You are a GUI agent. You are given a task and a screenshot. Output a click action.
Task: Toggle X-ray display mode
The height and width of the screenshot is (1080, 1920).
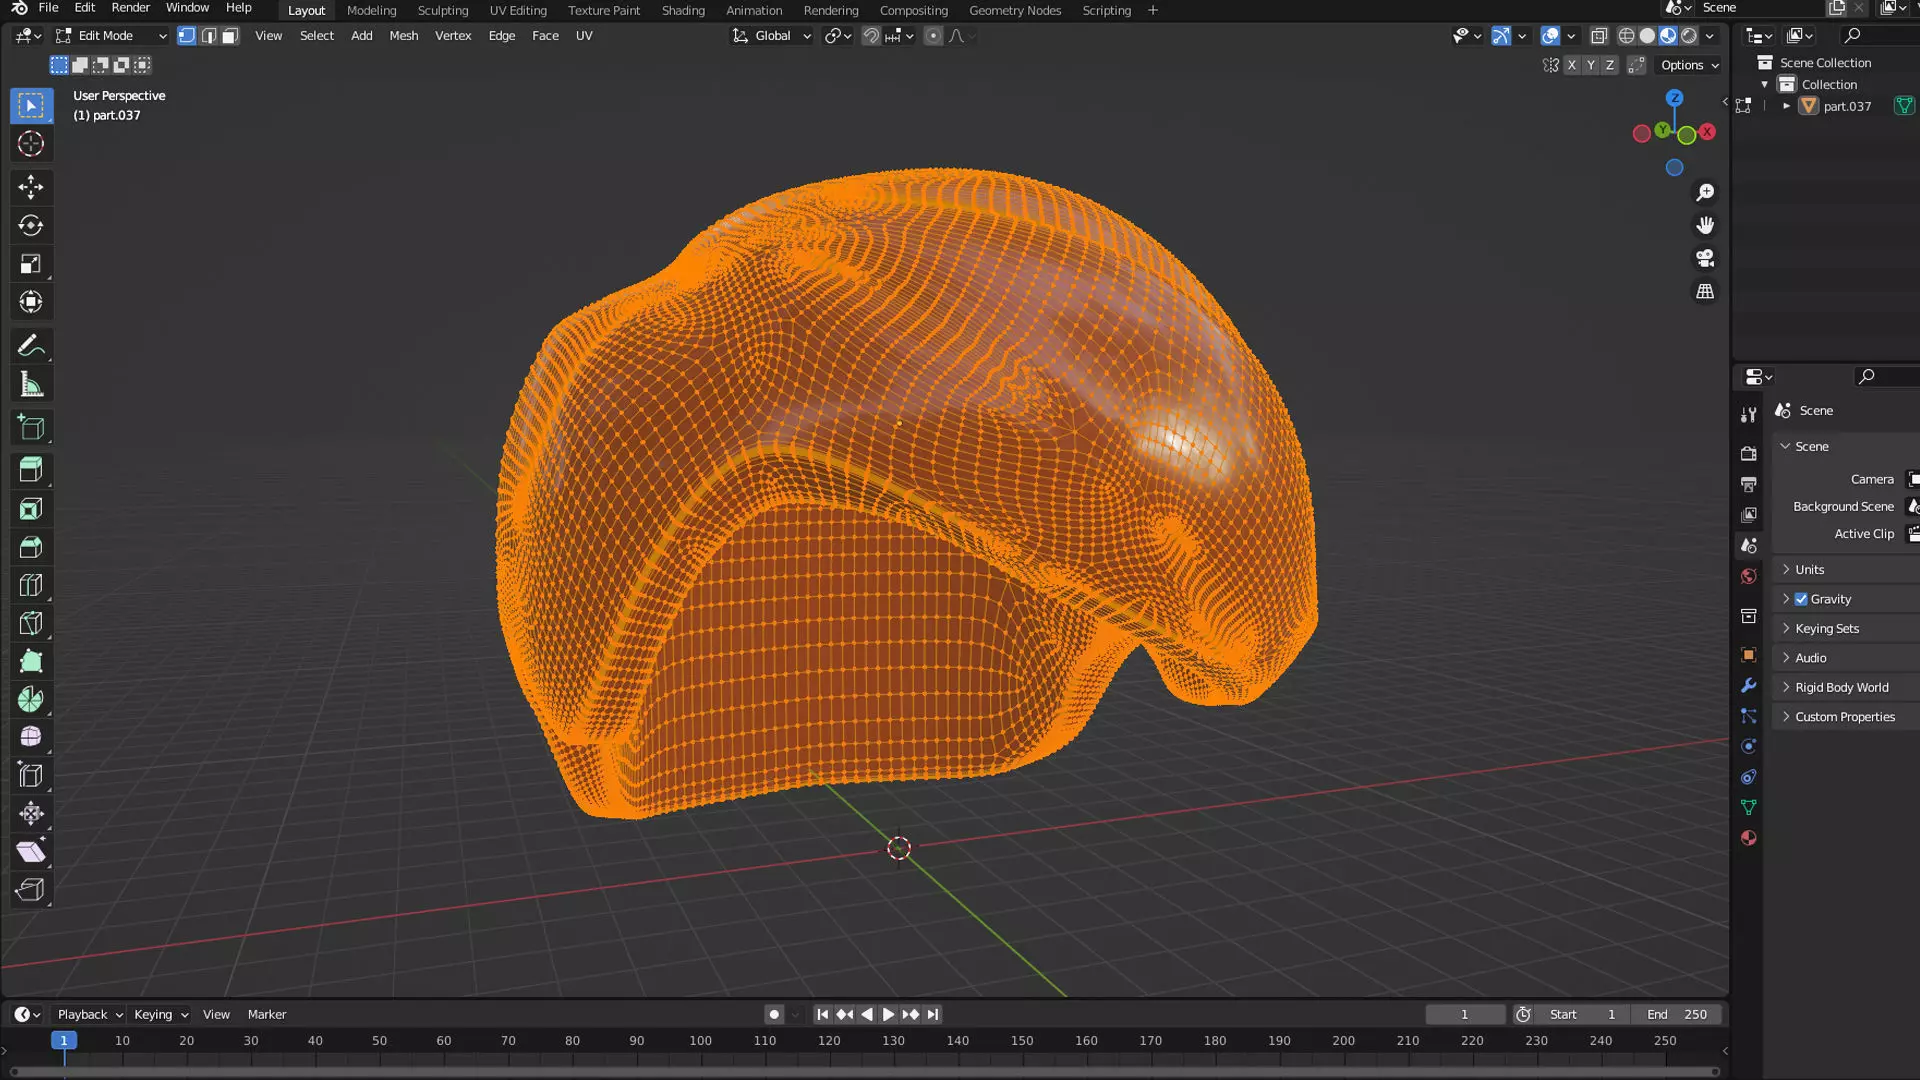(1599, 36)
